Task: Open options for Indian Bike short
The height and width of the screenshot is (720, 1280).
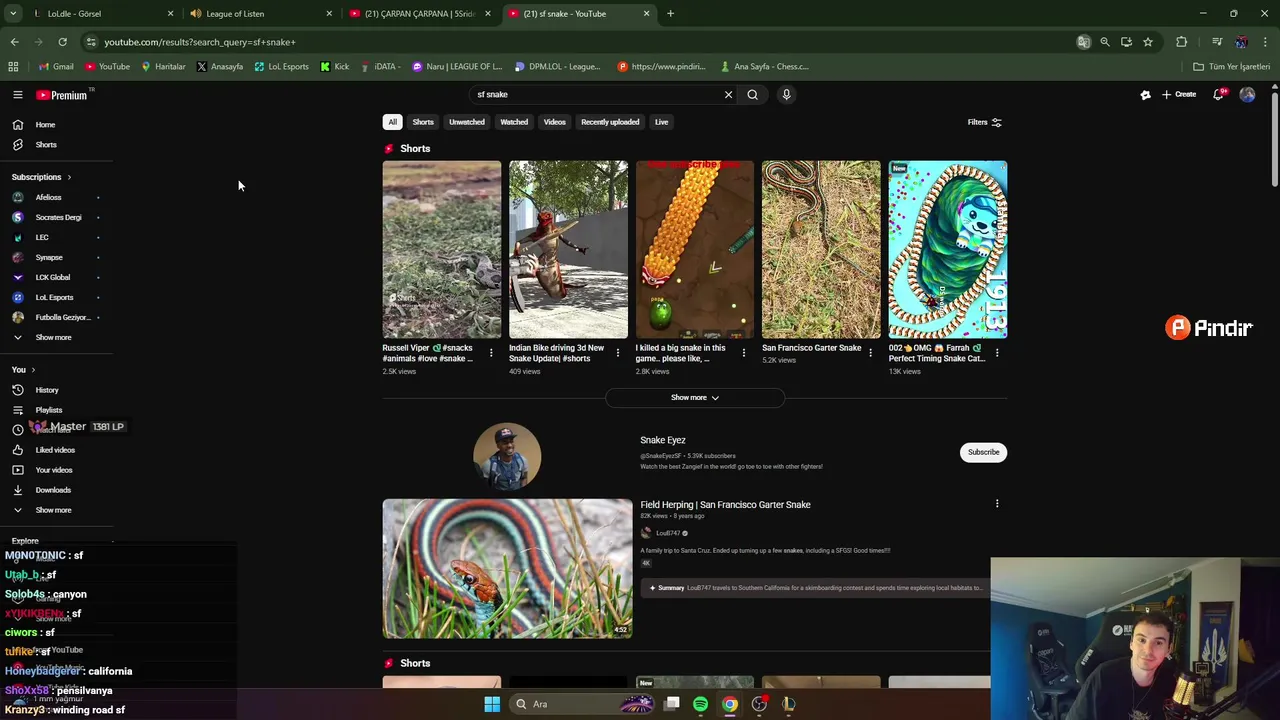Action: (617, 352)
